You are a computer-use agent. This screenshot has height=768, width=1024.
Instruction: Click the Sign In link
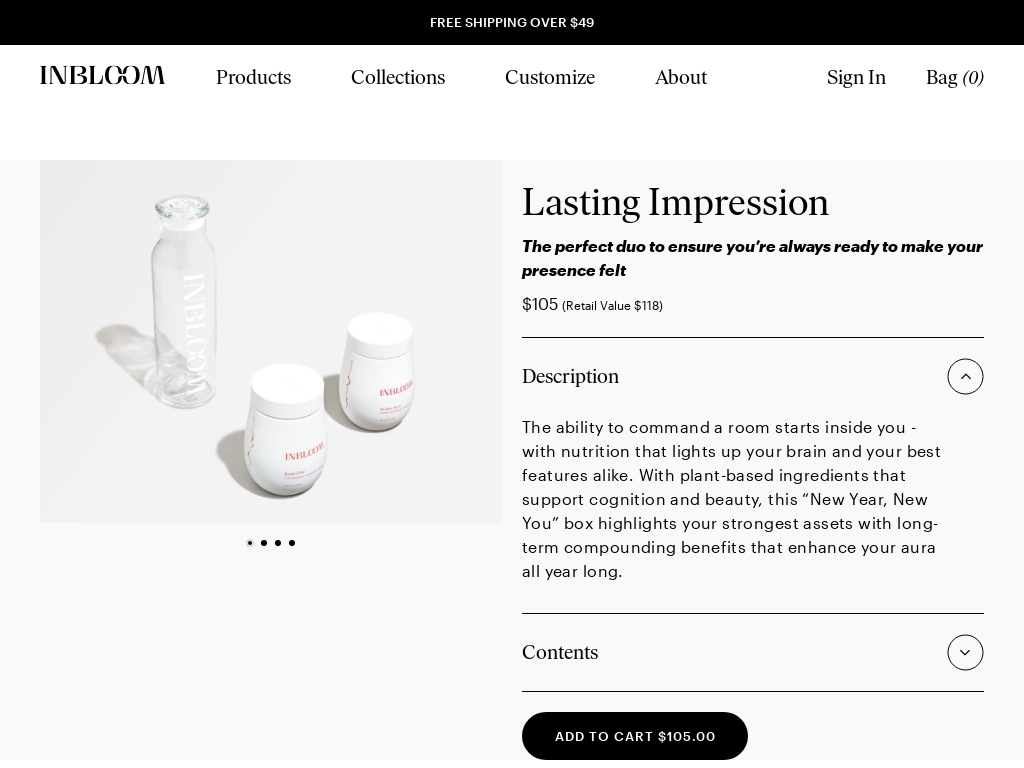click(x=856, y=78)
